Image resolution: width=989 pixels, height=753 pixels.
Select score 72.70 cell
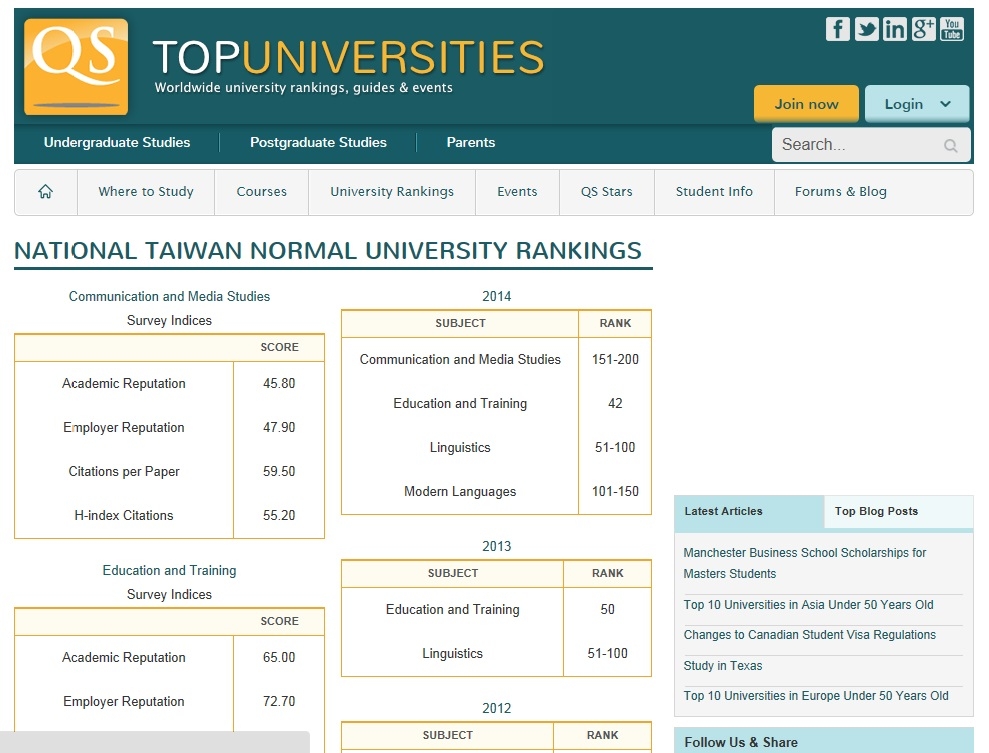[279, 702]
